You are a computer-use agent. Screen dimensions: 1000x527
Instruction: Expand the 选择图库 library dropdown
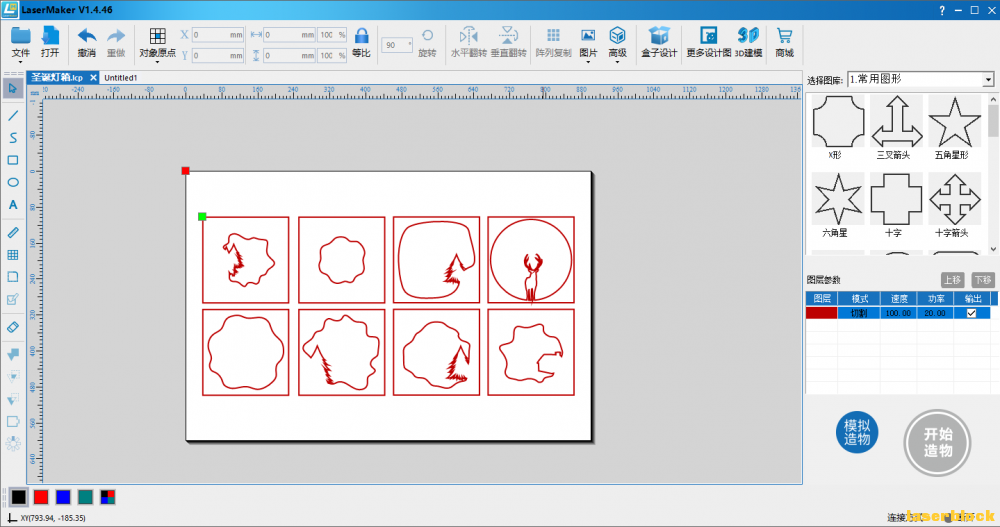click(987, 80)
